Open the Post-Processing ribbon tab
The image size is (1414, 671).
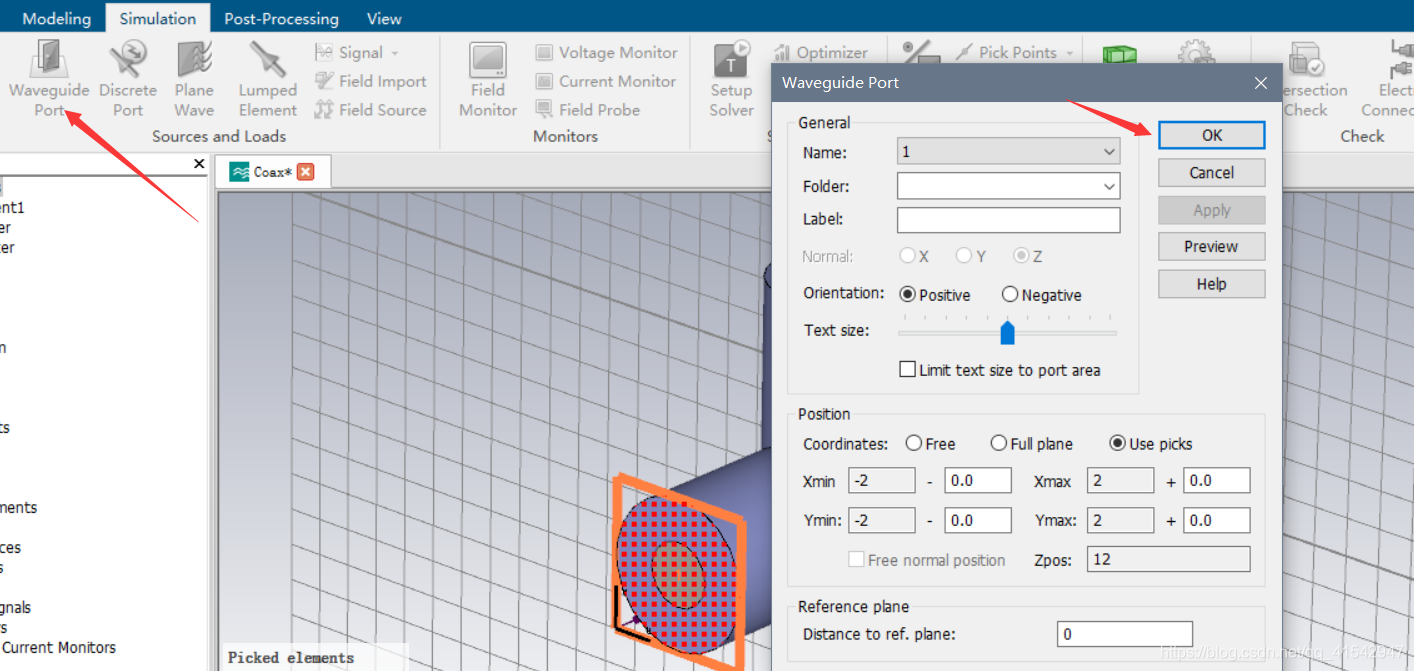click(281, 18)
